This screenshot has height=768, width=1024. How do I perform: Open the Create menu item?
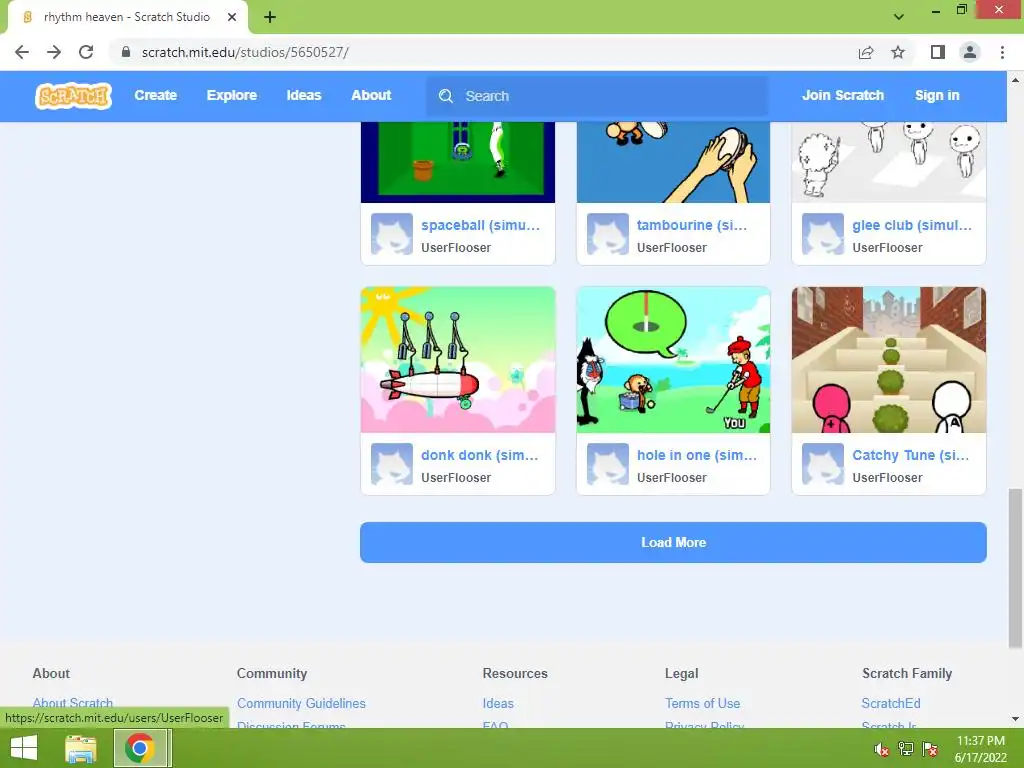155,95
